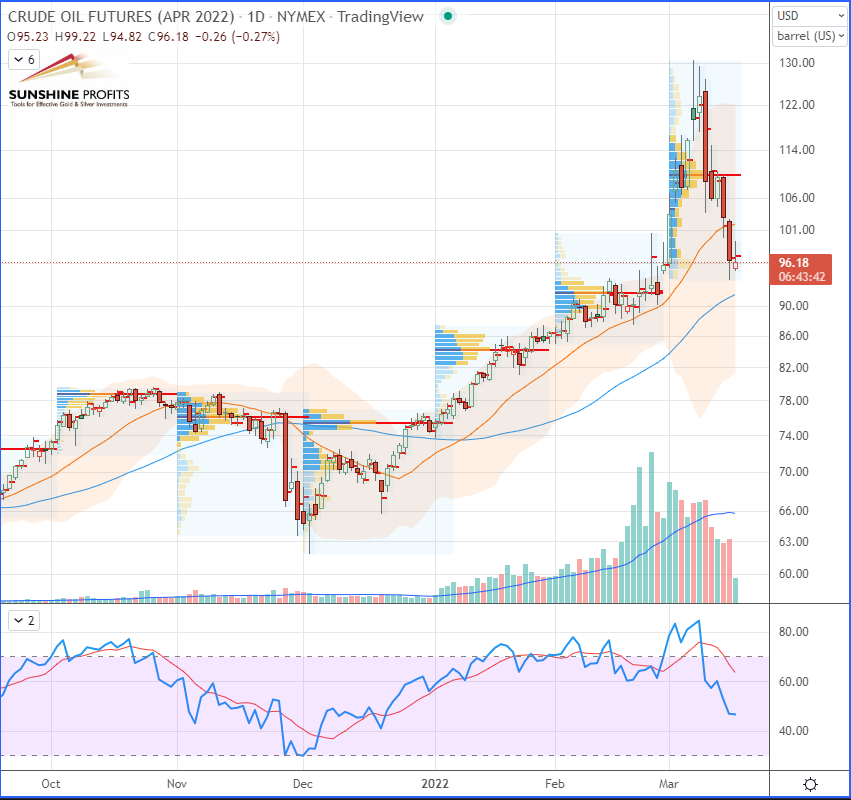
Task: Click the tall red December candlestick
Action: [x=286, y=456]
